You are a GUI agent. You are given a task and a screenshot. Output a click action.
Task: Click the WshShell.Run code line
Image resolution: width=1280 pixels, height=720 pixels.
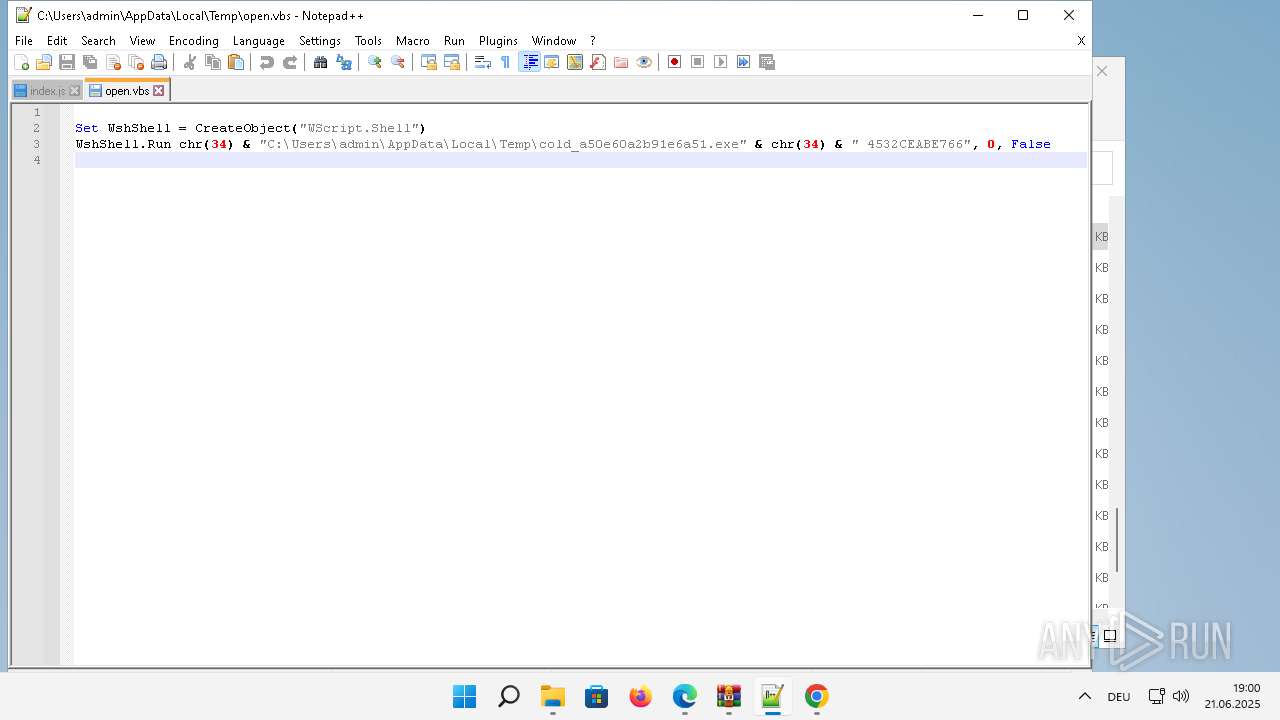(563, 144)
